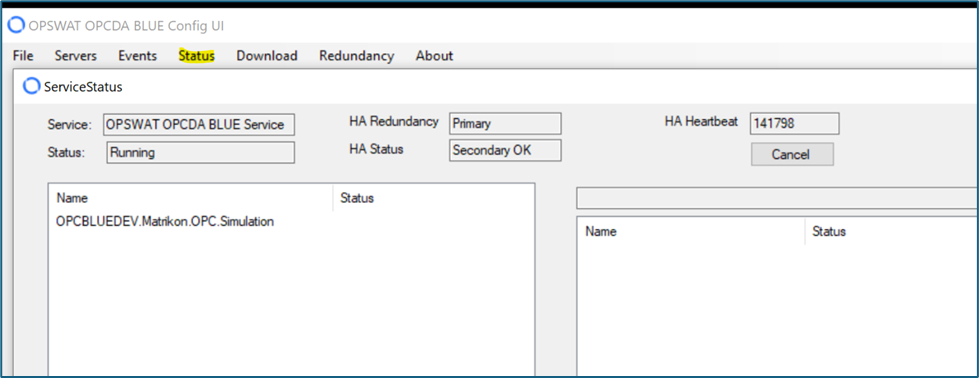Click the empty bar above the right list

(777, 199)
